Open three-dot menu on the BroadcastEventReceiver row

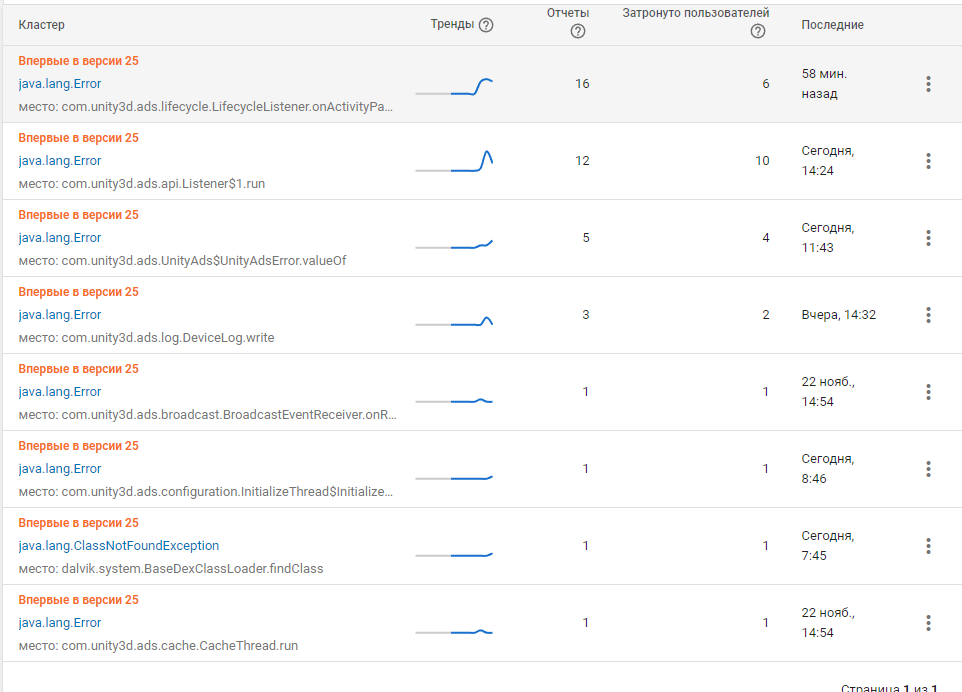pos(928,391)
